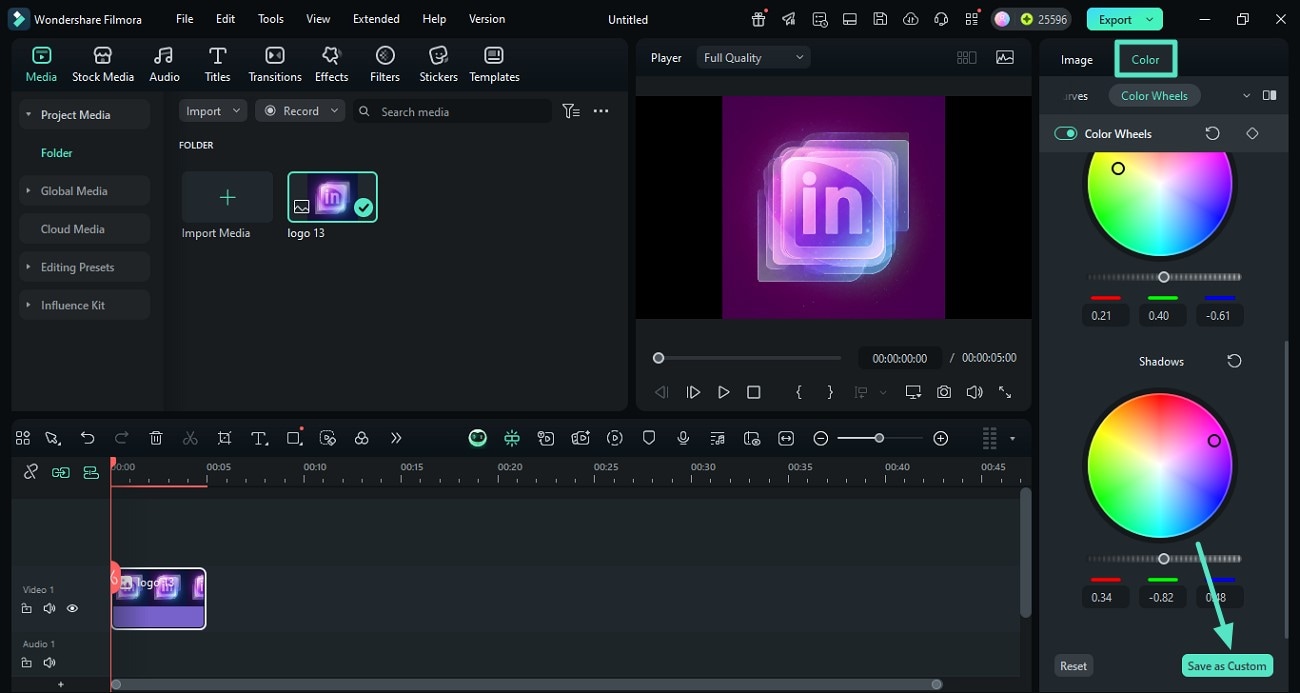Open the Stickers tab
Viewport: 1300px width, 693px height.
point(438,64)
